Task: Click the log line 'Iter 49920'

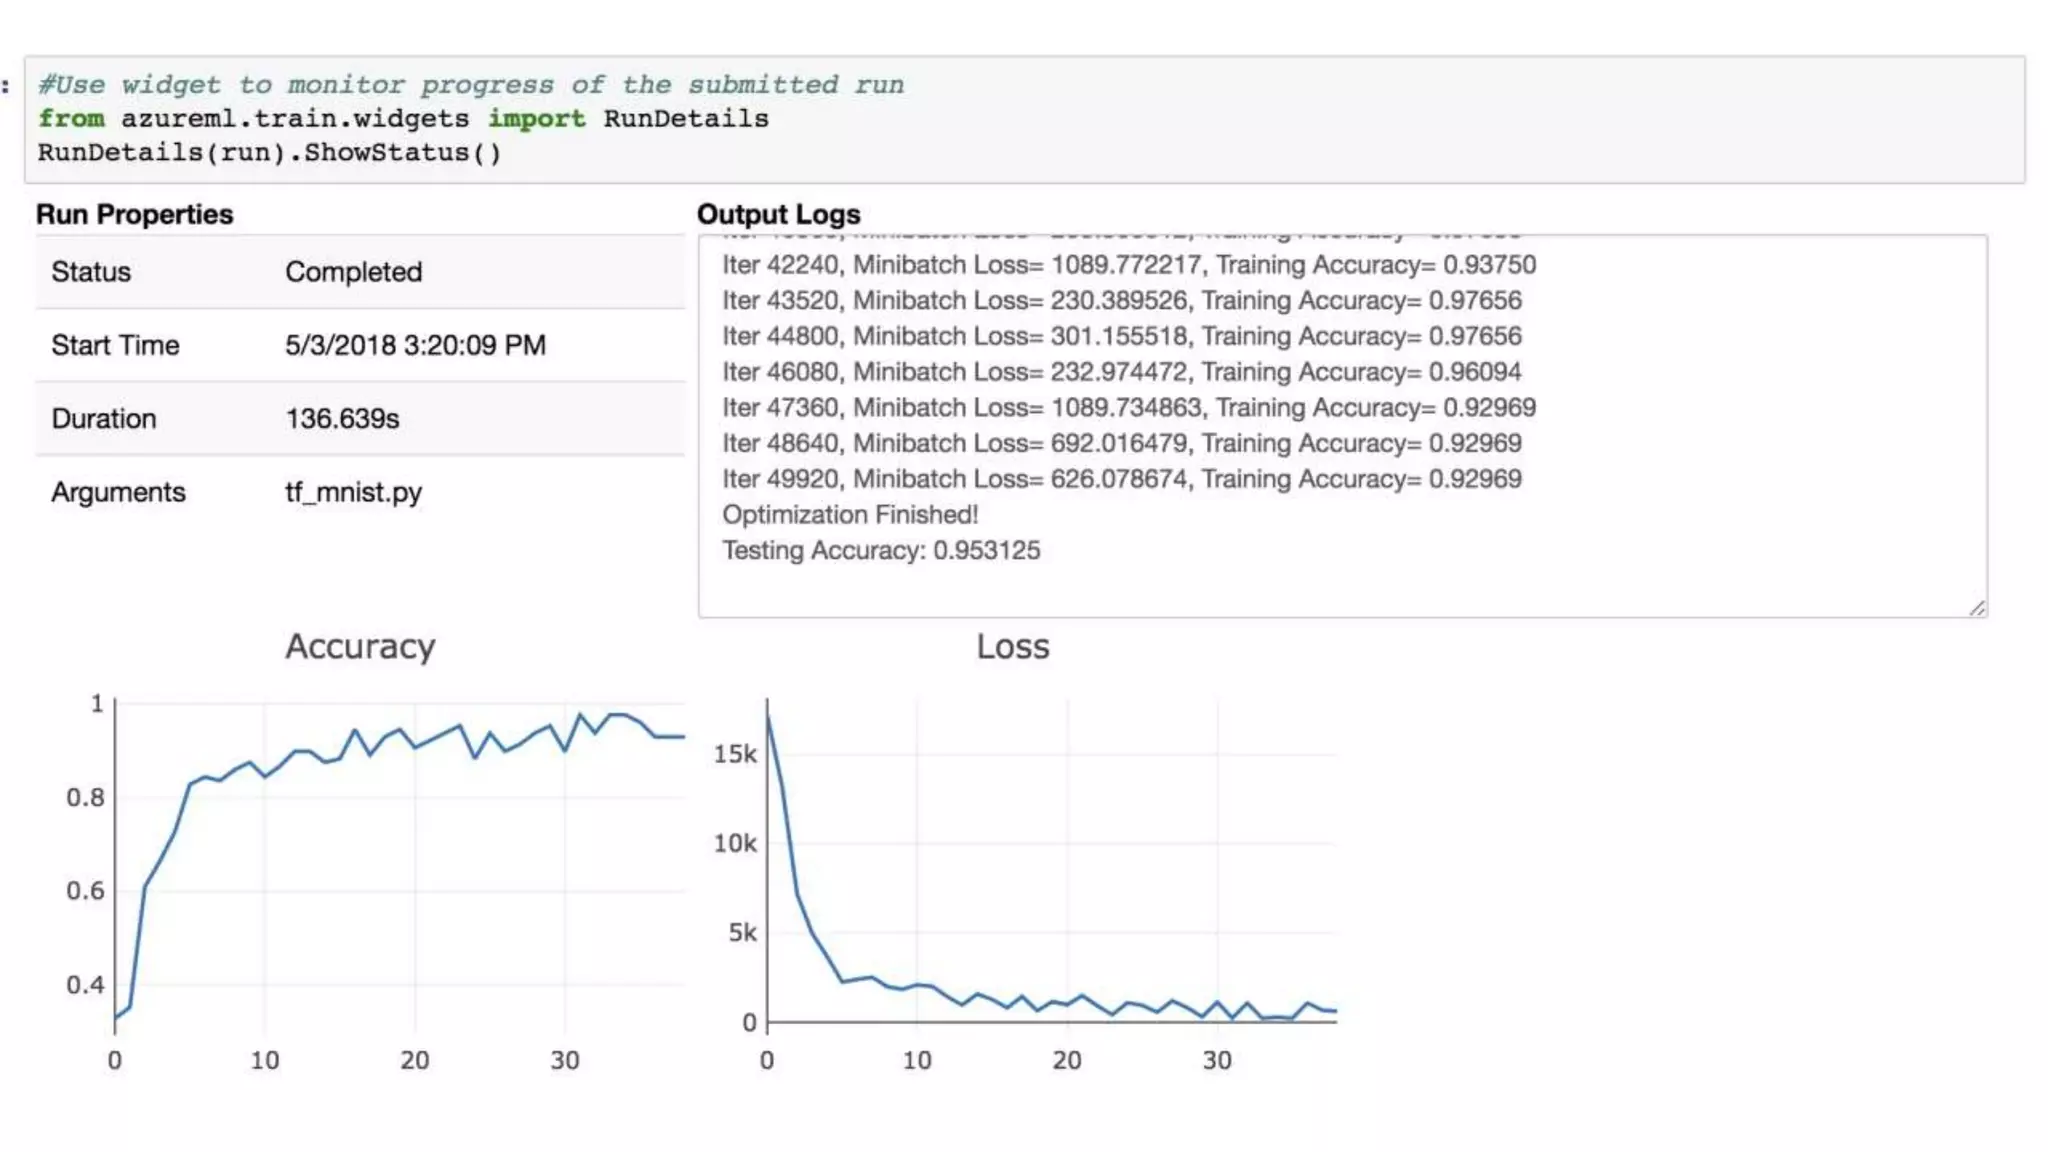Action: click(x=1122, y=479)
